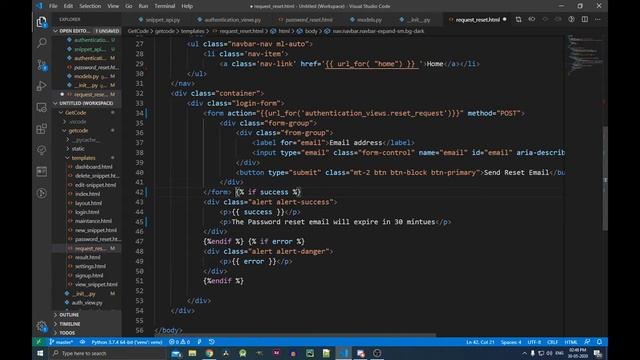
Task: Open the Terminal menu
Action: coord(164,6)
